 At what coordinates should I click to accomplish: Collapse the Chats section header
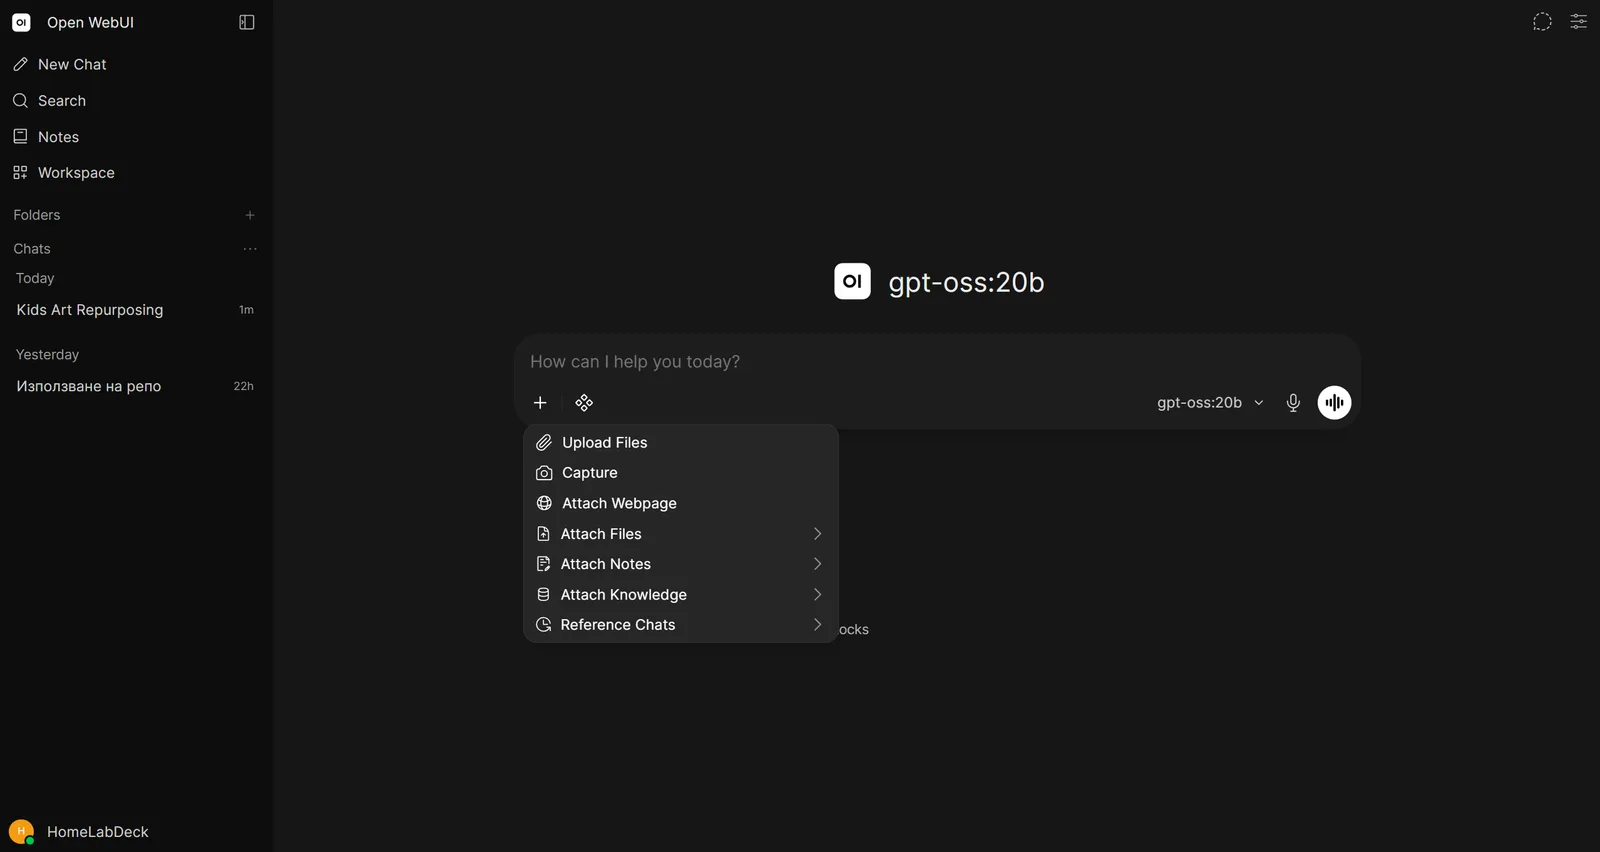click(x=32, y=249)
